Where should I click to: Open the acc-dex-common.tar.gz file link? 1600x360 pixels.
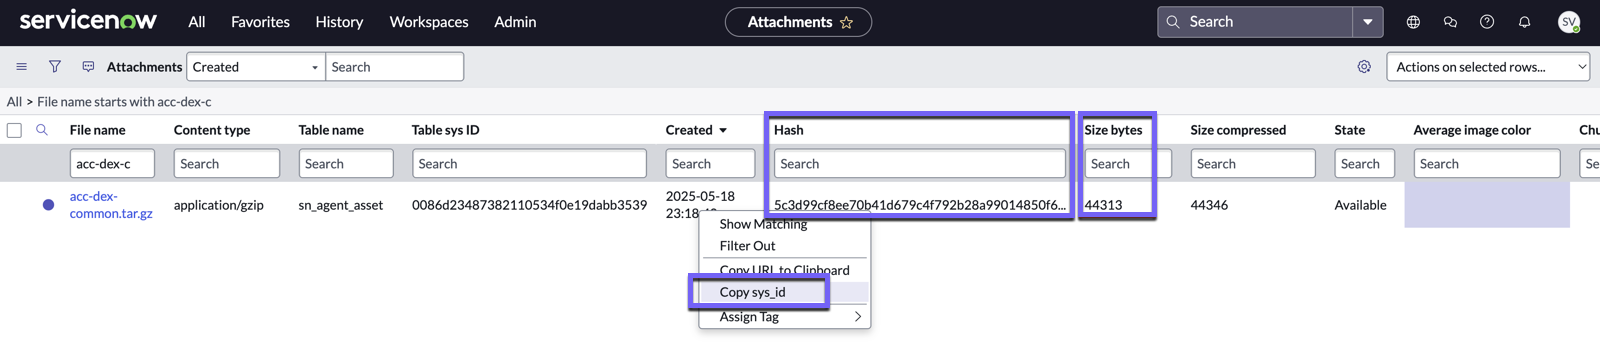point(111,205)
